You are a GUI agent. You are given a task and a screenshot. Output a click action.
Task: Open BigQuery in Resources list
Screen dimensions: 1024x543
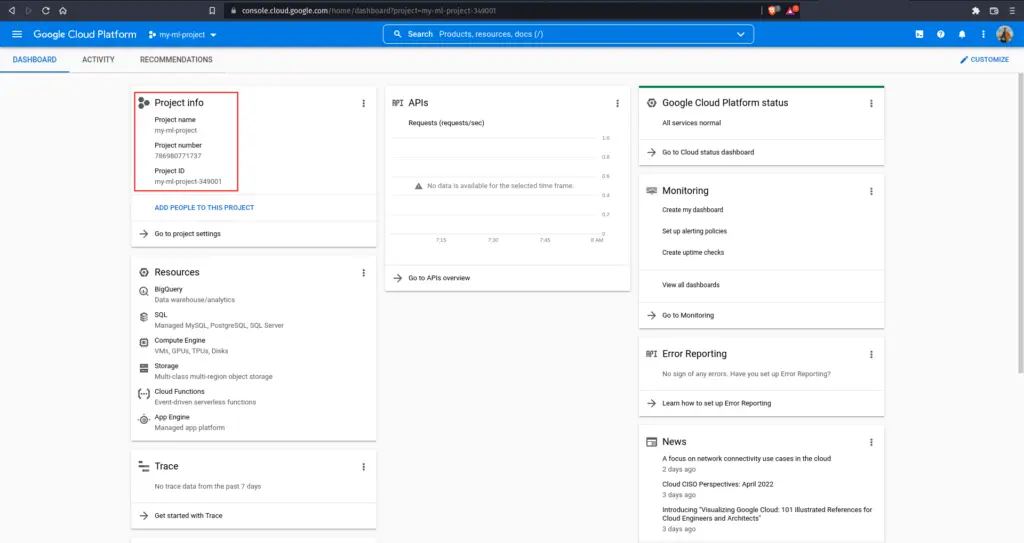(x=168, y=290)
